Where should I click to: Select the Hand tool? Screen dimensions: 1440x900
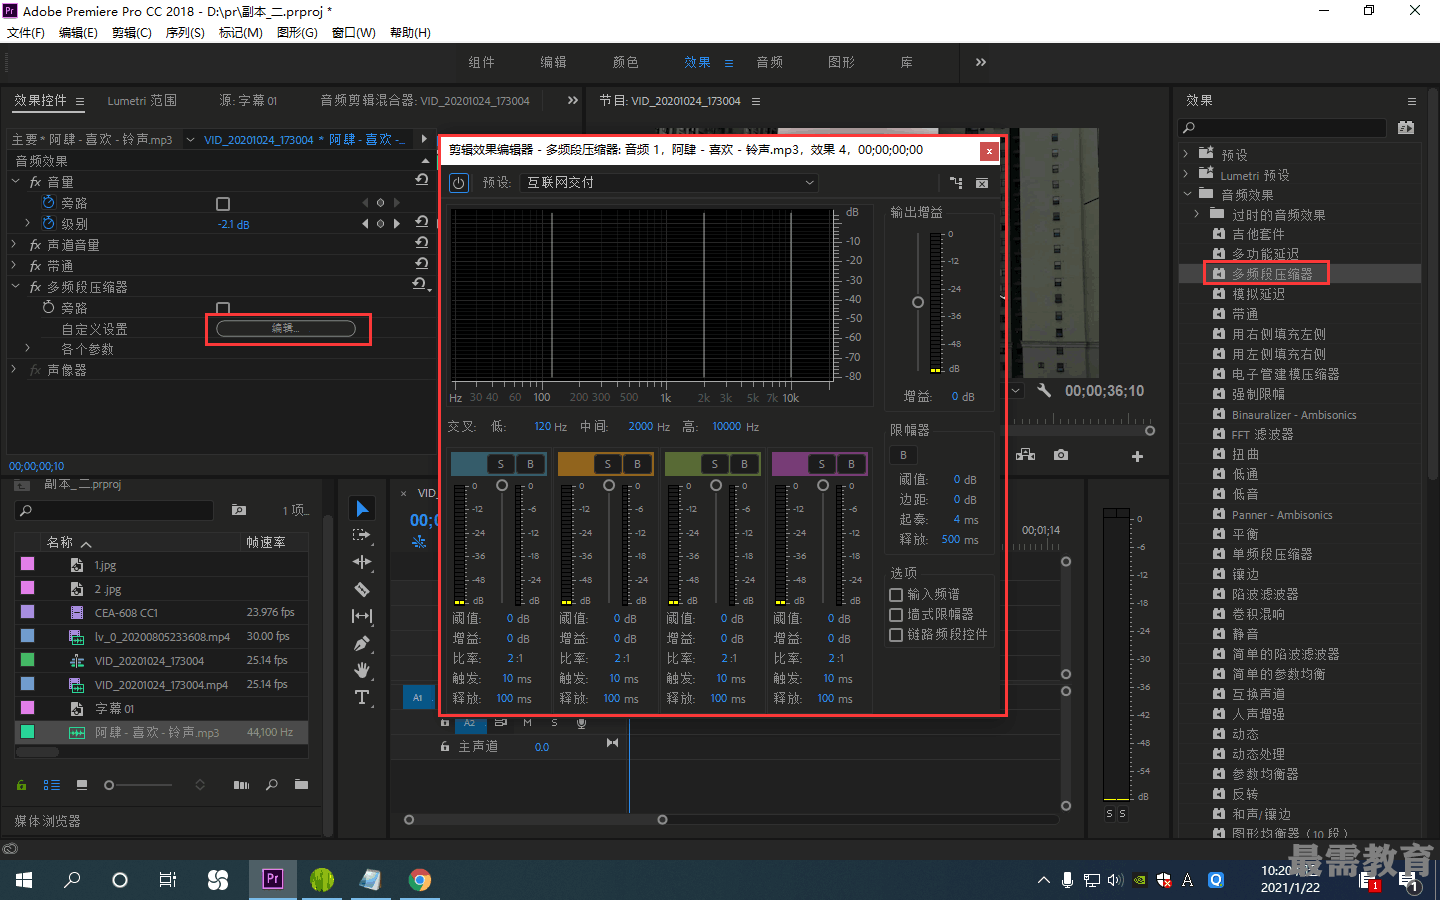(362, 670)
